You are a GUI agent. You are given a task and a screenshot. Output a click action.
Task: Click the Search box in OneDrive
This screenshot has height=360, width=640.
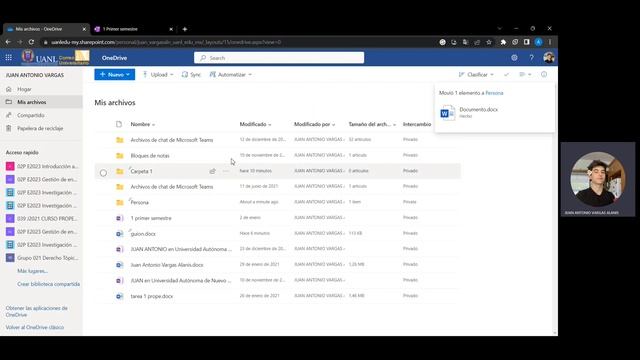[279, 58]
